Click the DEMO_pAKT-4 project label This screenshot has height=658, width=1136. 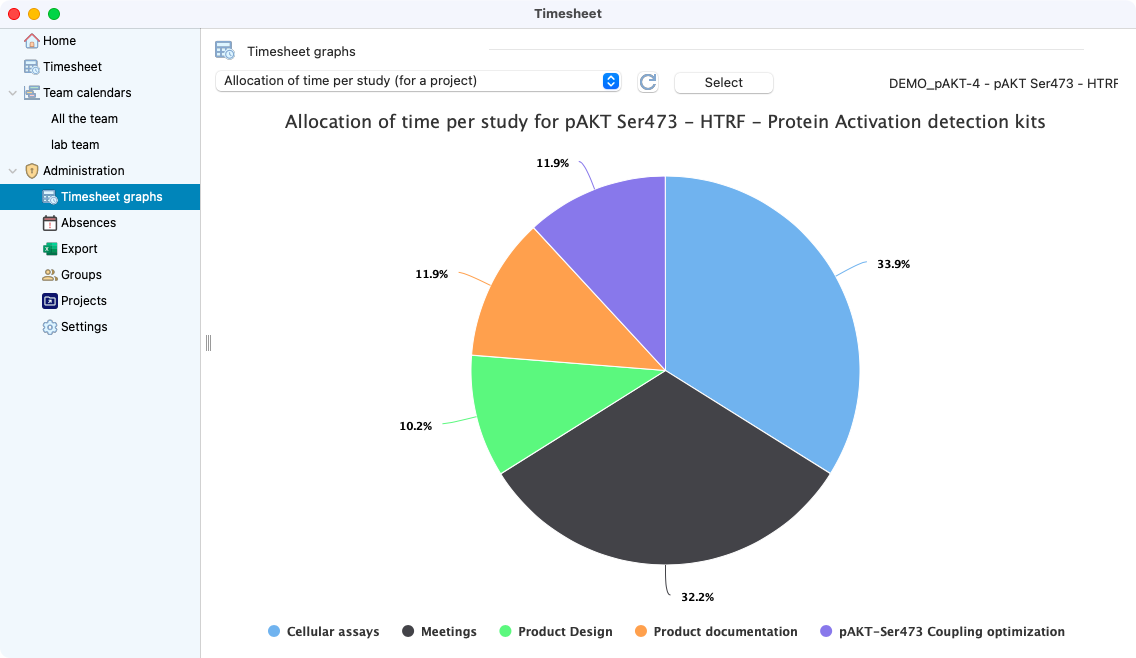point(1003,83)
